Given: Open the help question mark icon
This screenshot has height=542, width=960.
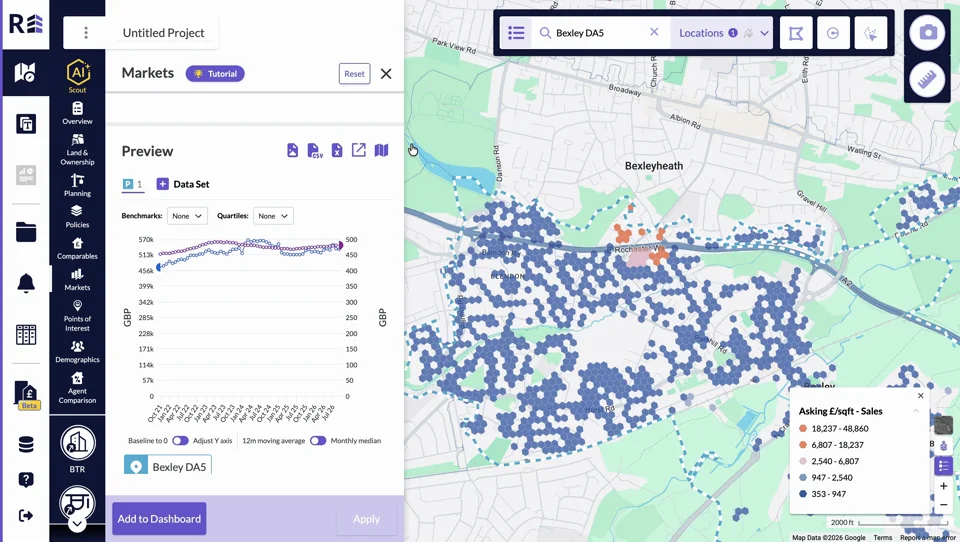Looking at the screenshot, I should coord(26,480).
